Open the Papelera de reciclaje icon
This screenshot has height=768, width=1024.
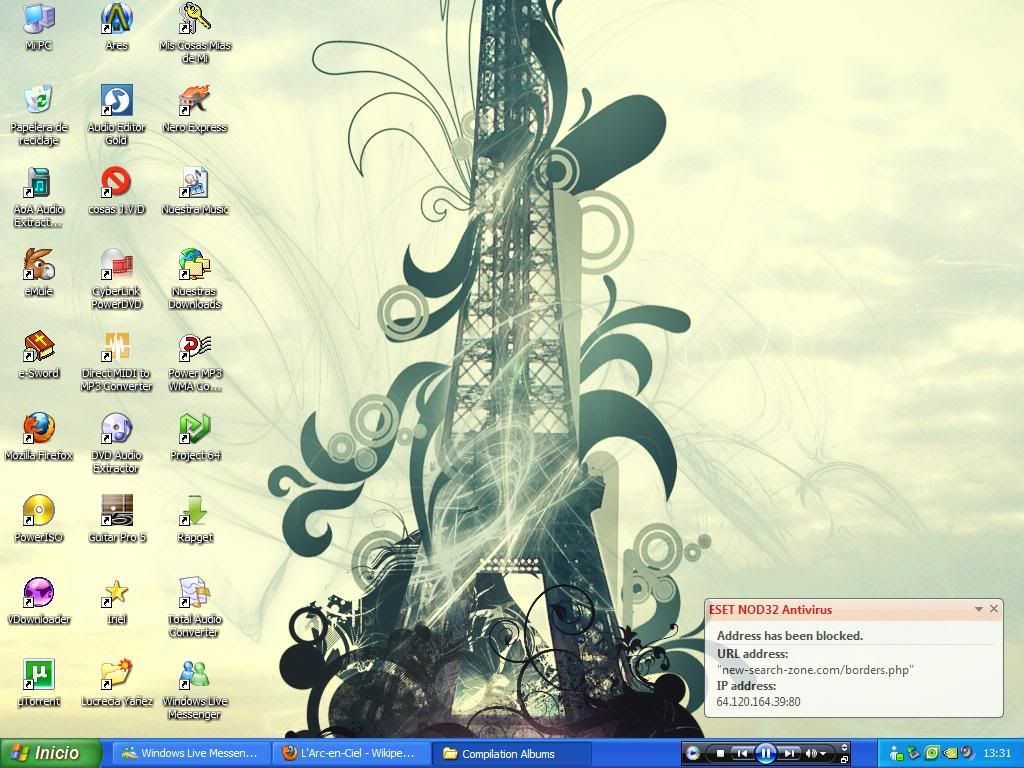(39, 102)
